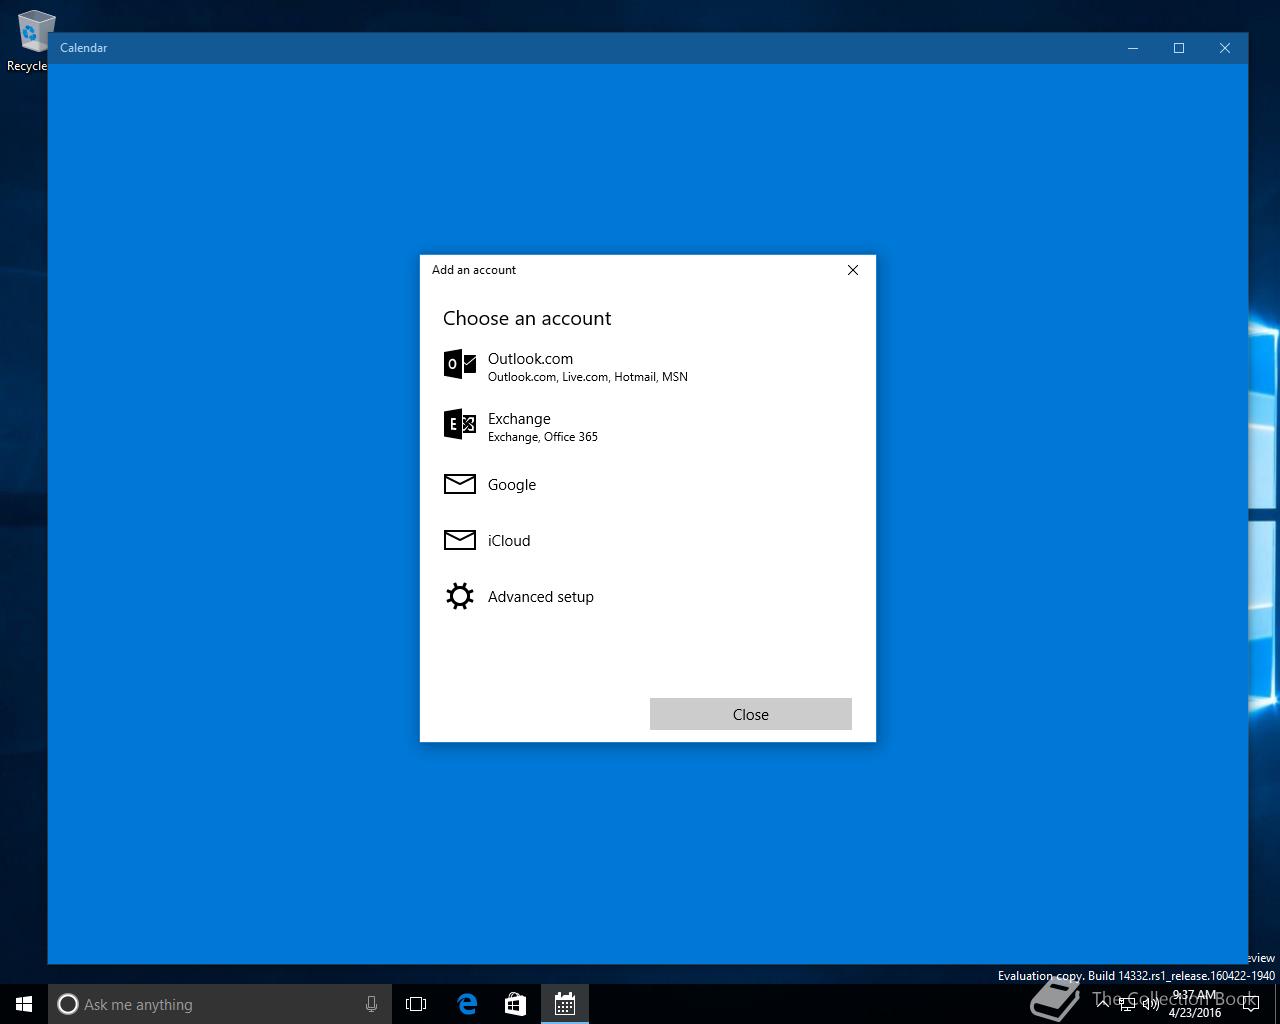The height and width of the screenshot is (1024, 1280).
Task: Click the Cortana circle icon
Action: tap(68, 1004)
